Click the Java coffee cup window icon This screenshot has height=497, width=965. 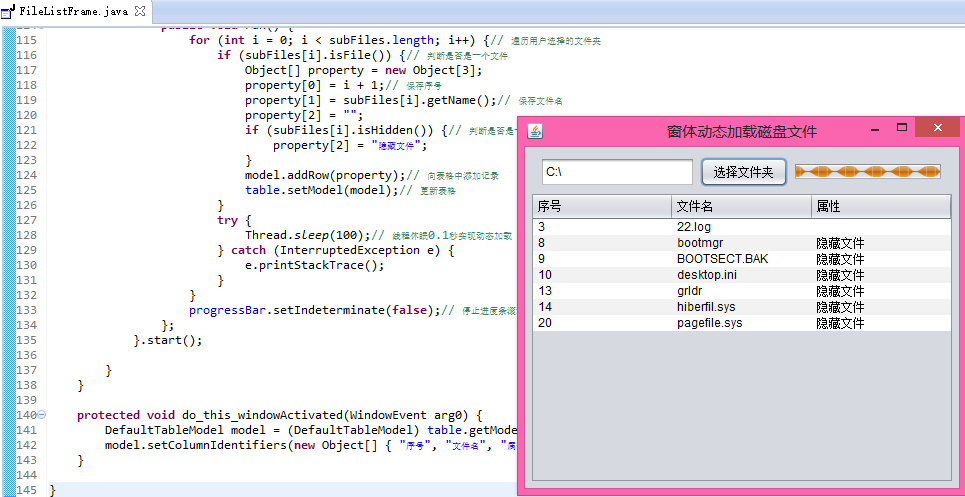coord(535,132)
